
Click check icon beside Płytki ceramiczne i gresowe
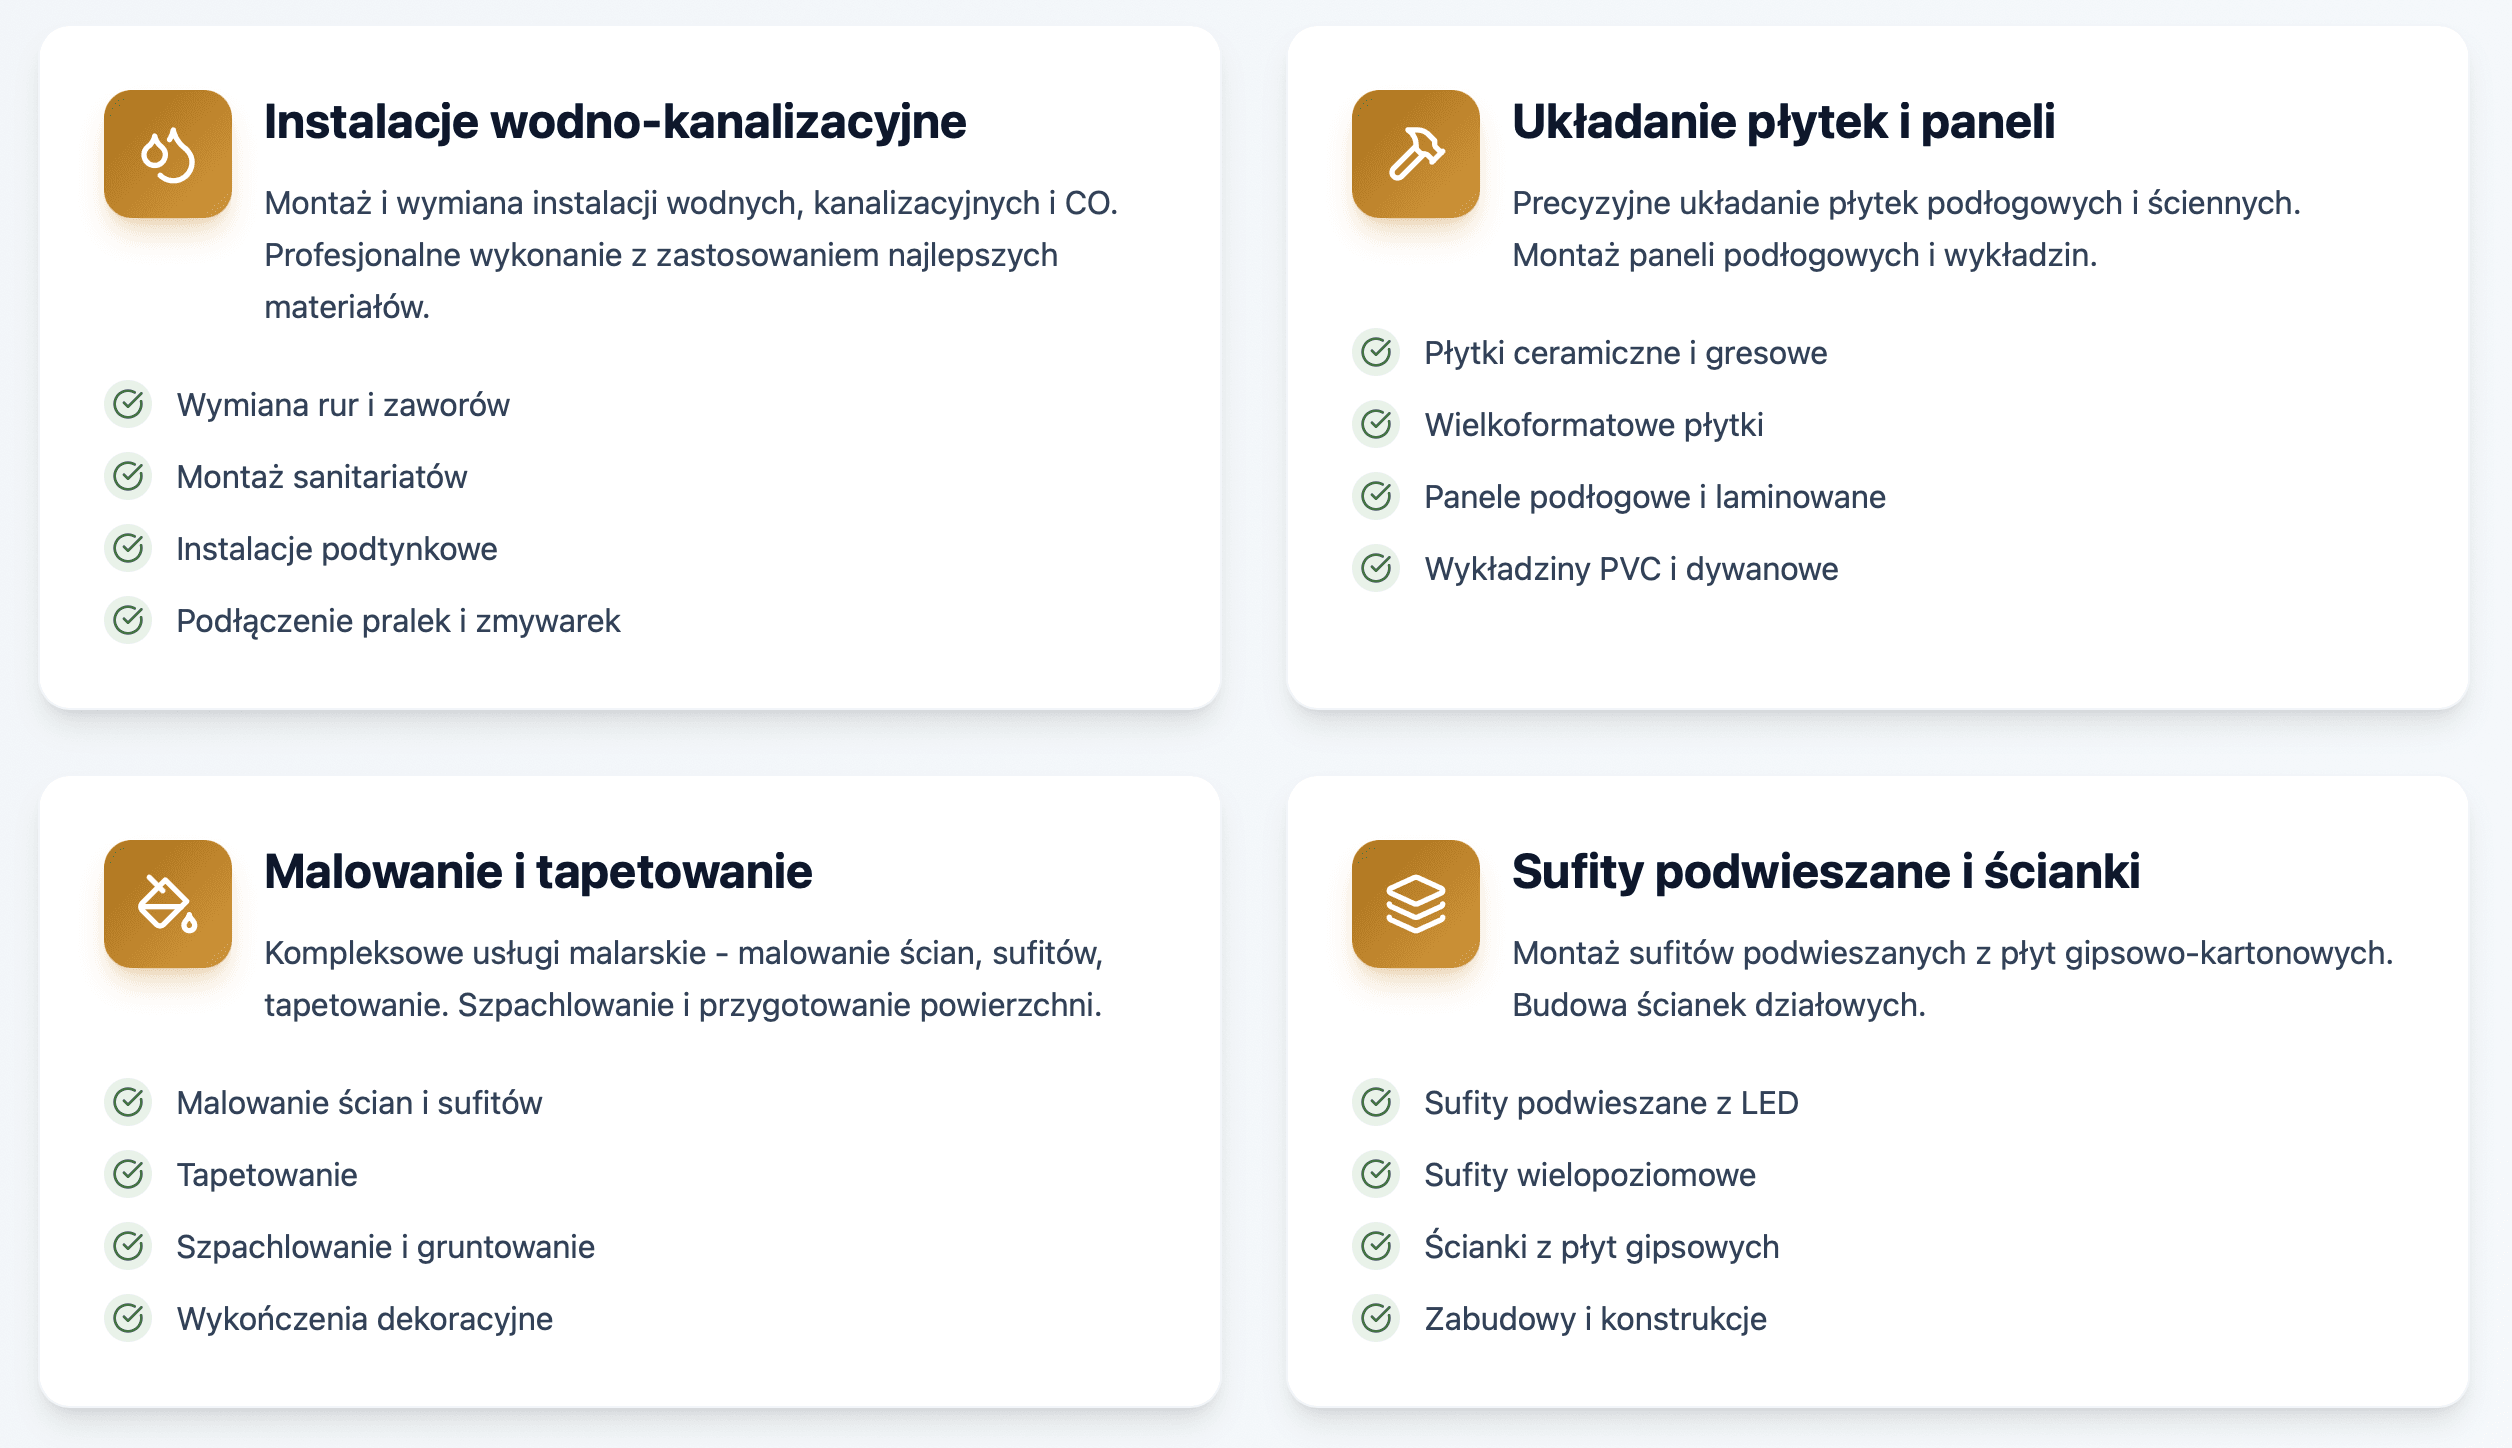click(x=1376, y=352)
